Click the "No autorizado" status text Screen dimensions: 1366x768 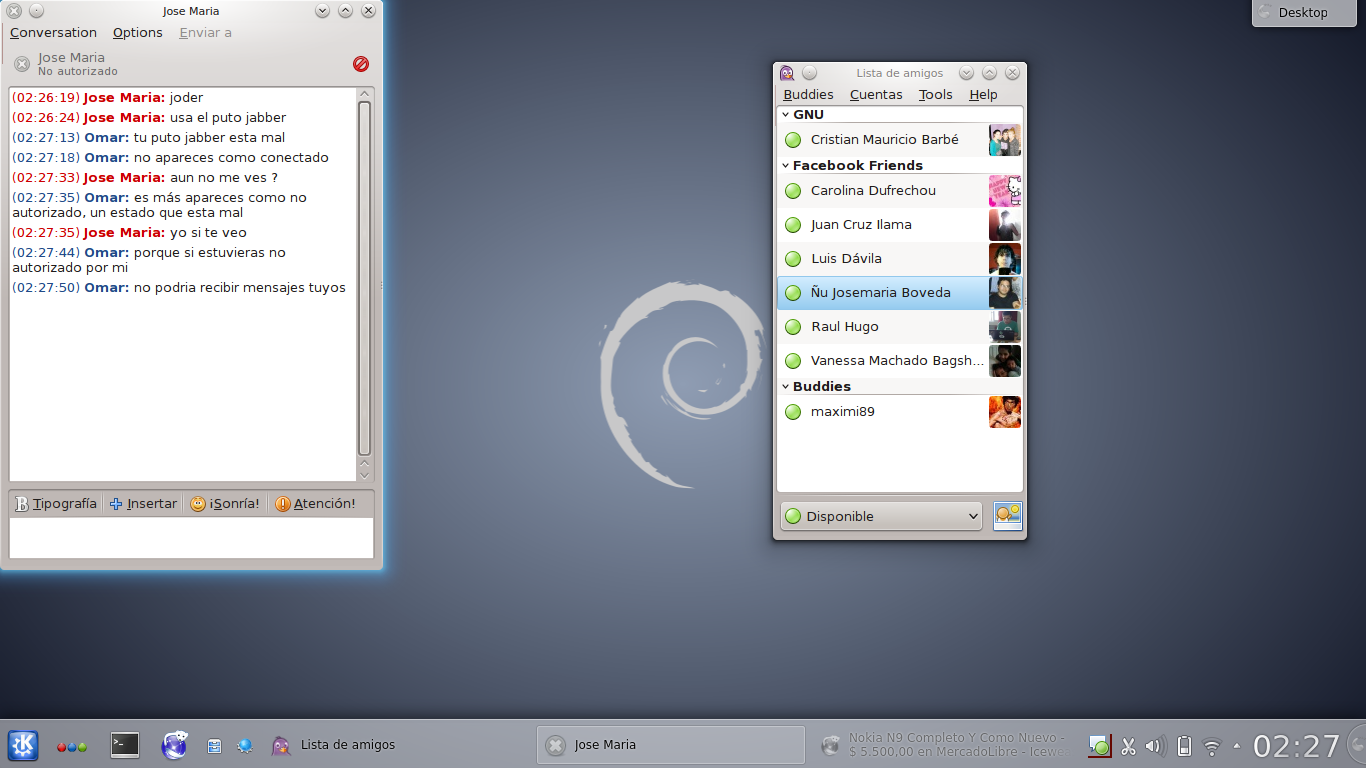[78, 72]
